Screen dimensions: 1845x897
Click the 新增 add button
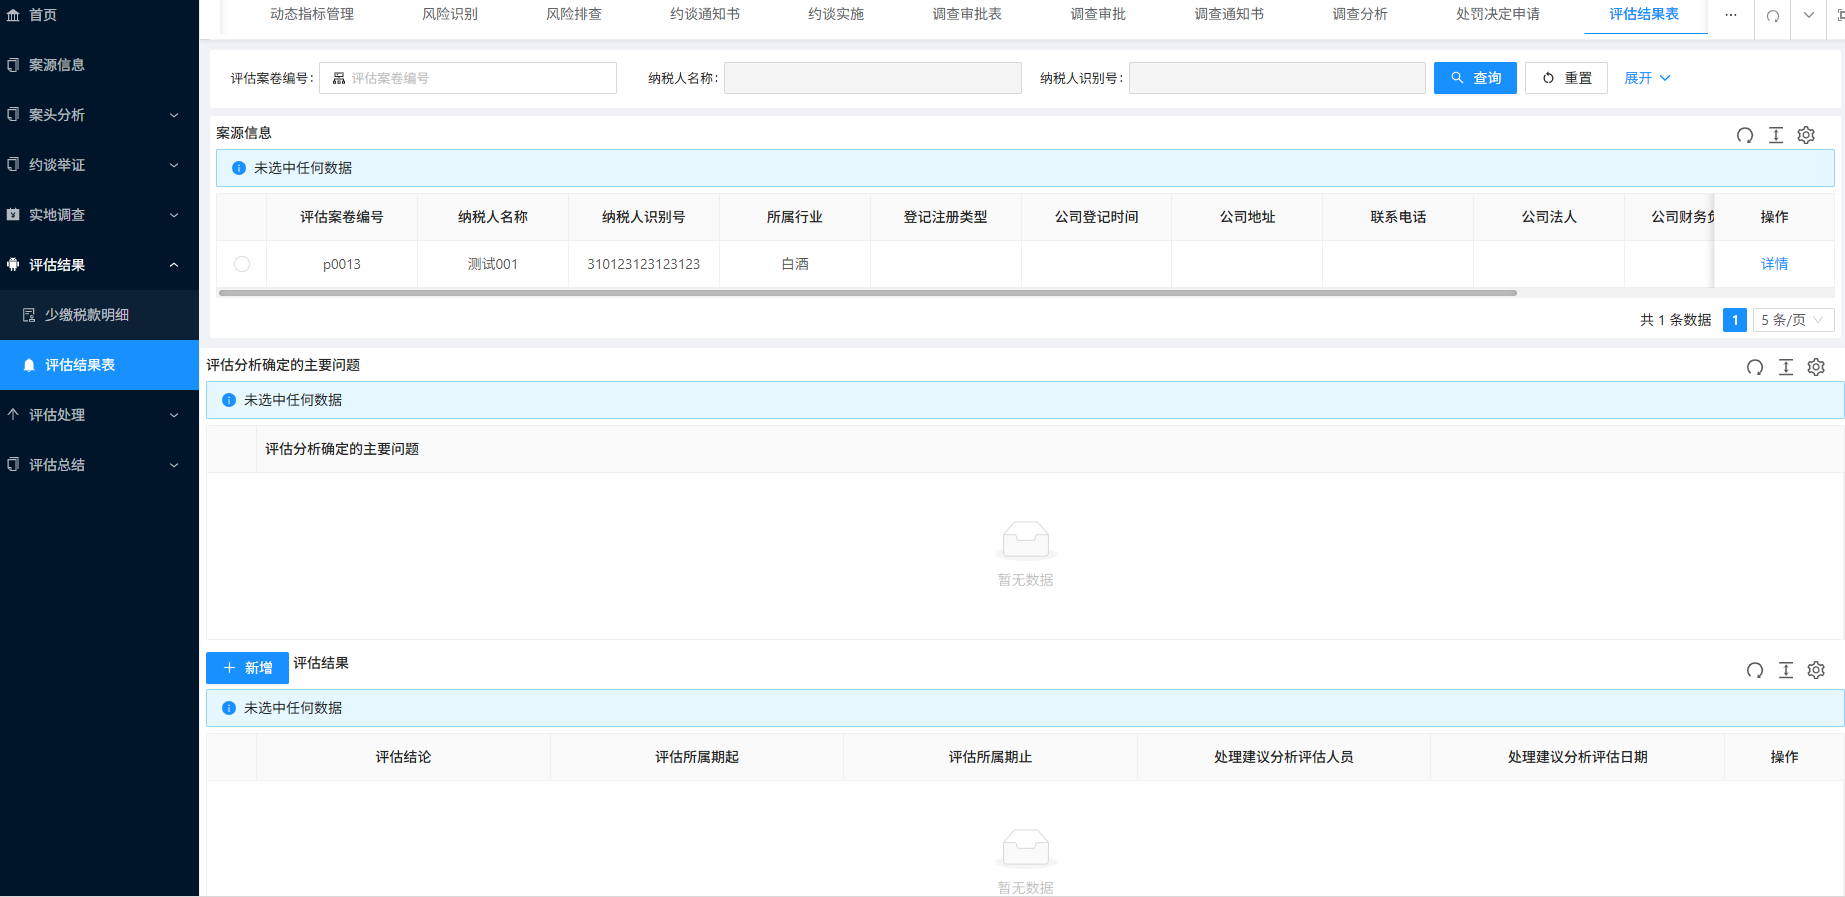click(x=247, y=668)
